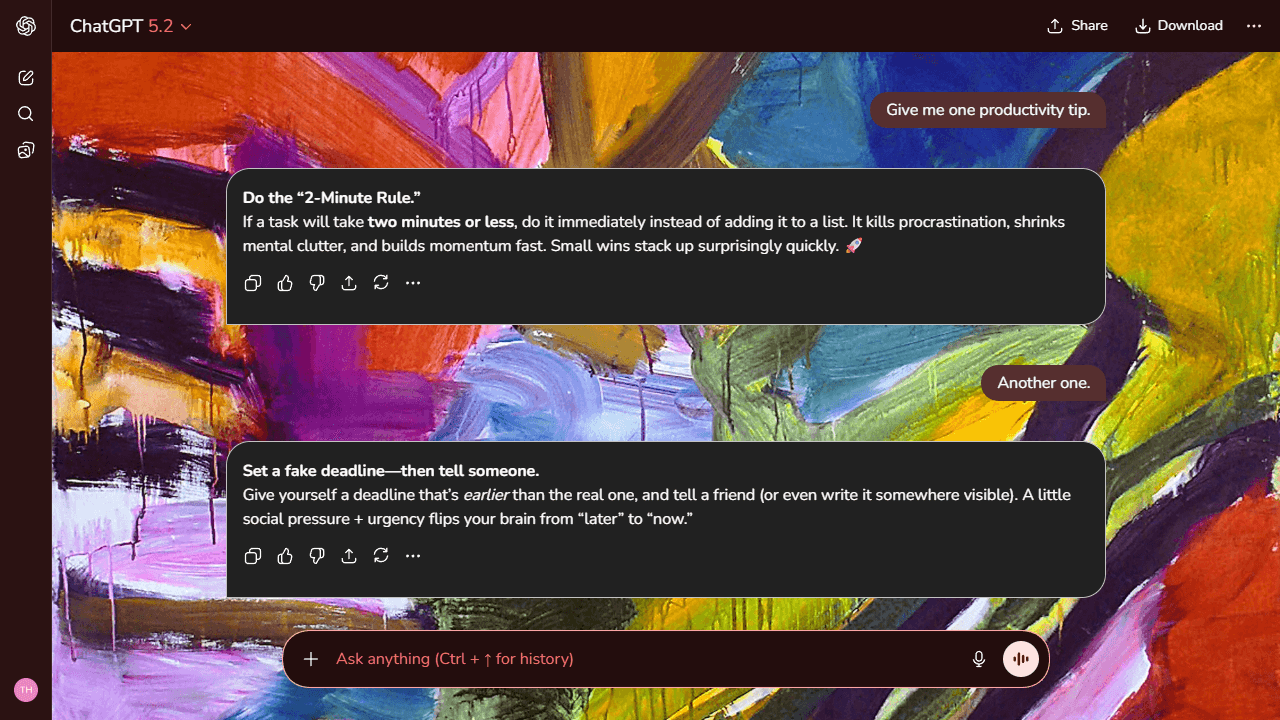The image size is (1280, 720).
Task: Open more actions for the 2-Minute Rule message
Action: point(412,283)
